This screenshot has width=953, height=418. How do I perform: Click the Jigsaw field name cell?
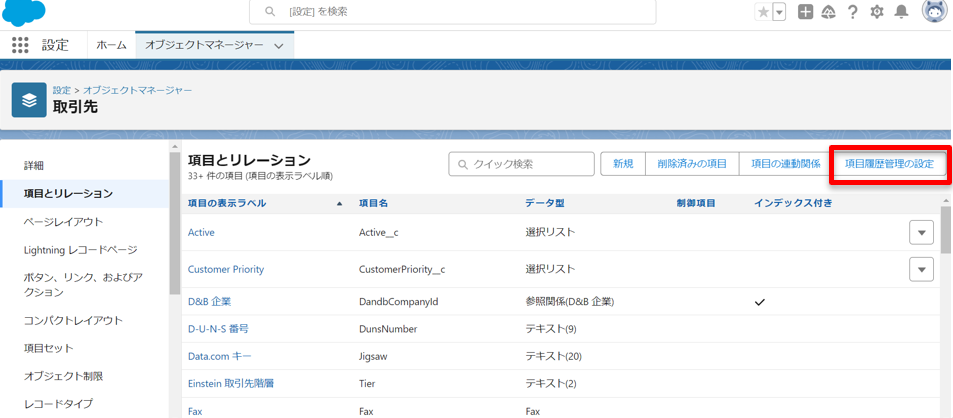(x=374, y=356)
